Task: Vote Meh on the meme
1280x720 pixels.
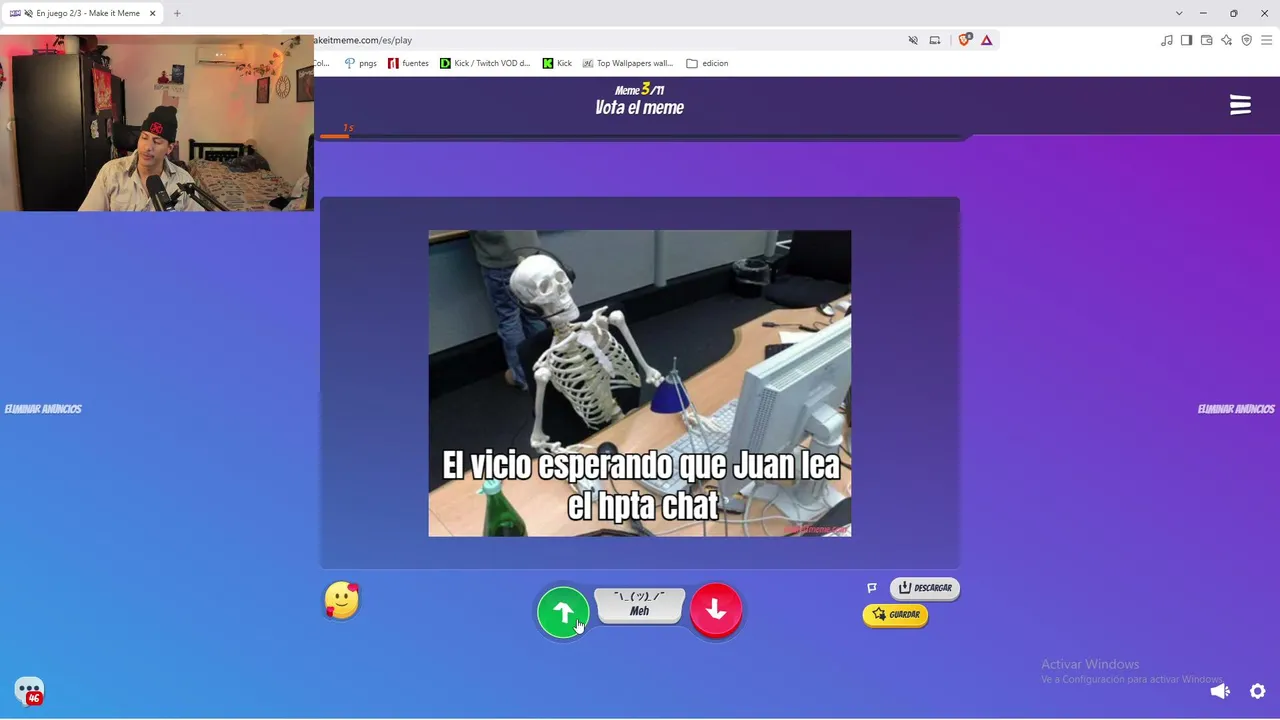Action: click(x=639, y=605)
